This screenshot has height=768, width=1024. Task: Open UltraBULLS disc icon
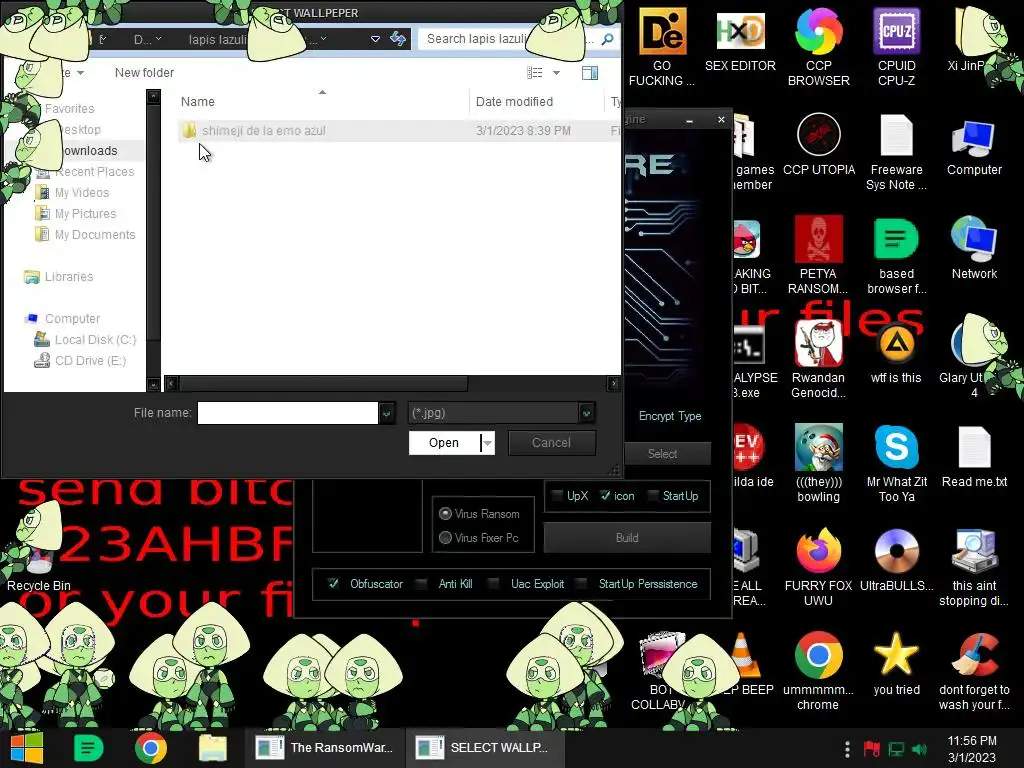pyautogui.click(x=896, y=560)
